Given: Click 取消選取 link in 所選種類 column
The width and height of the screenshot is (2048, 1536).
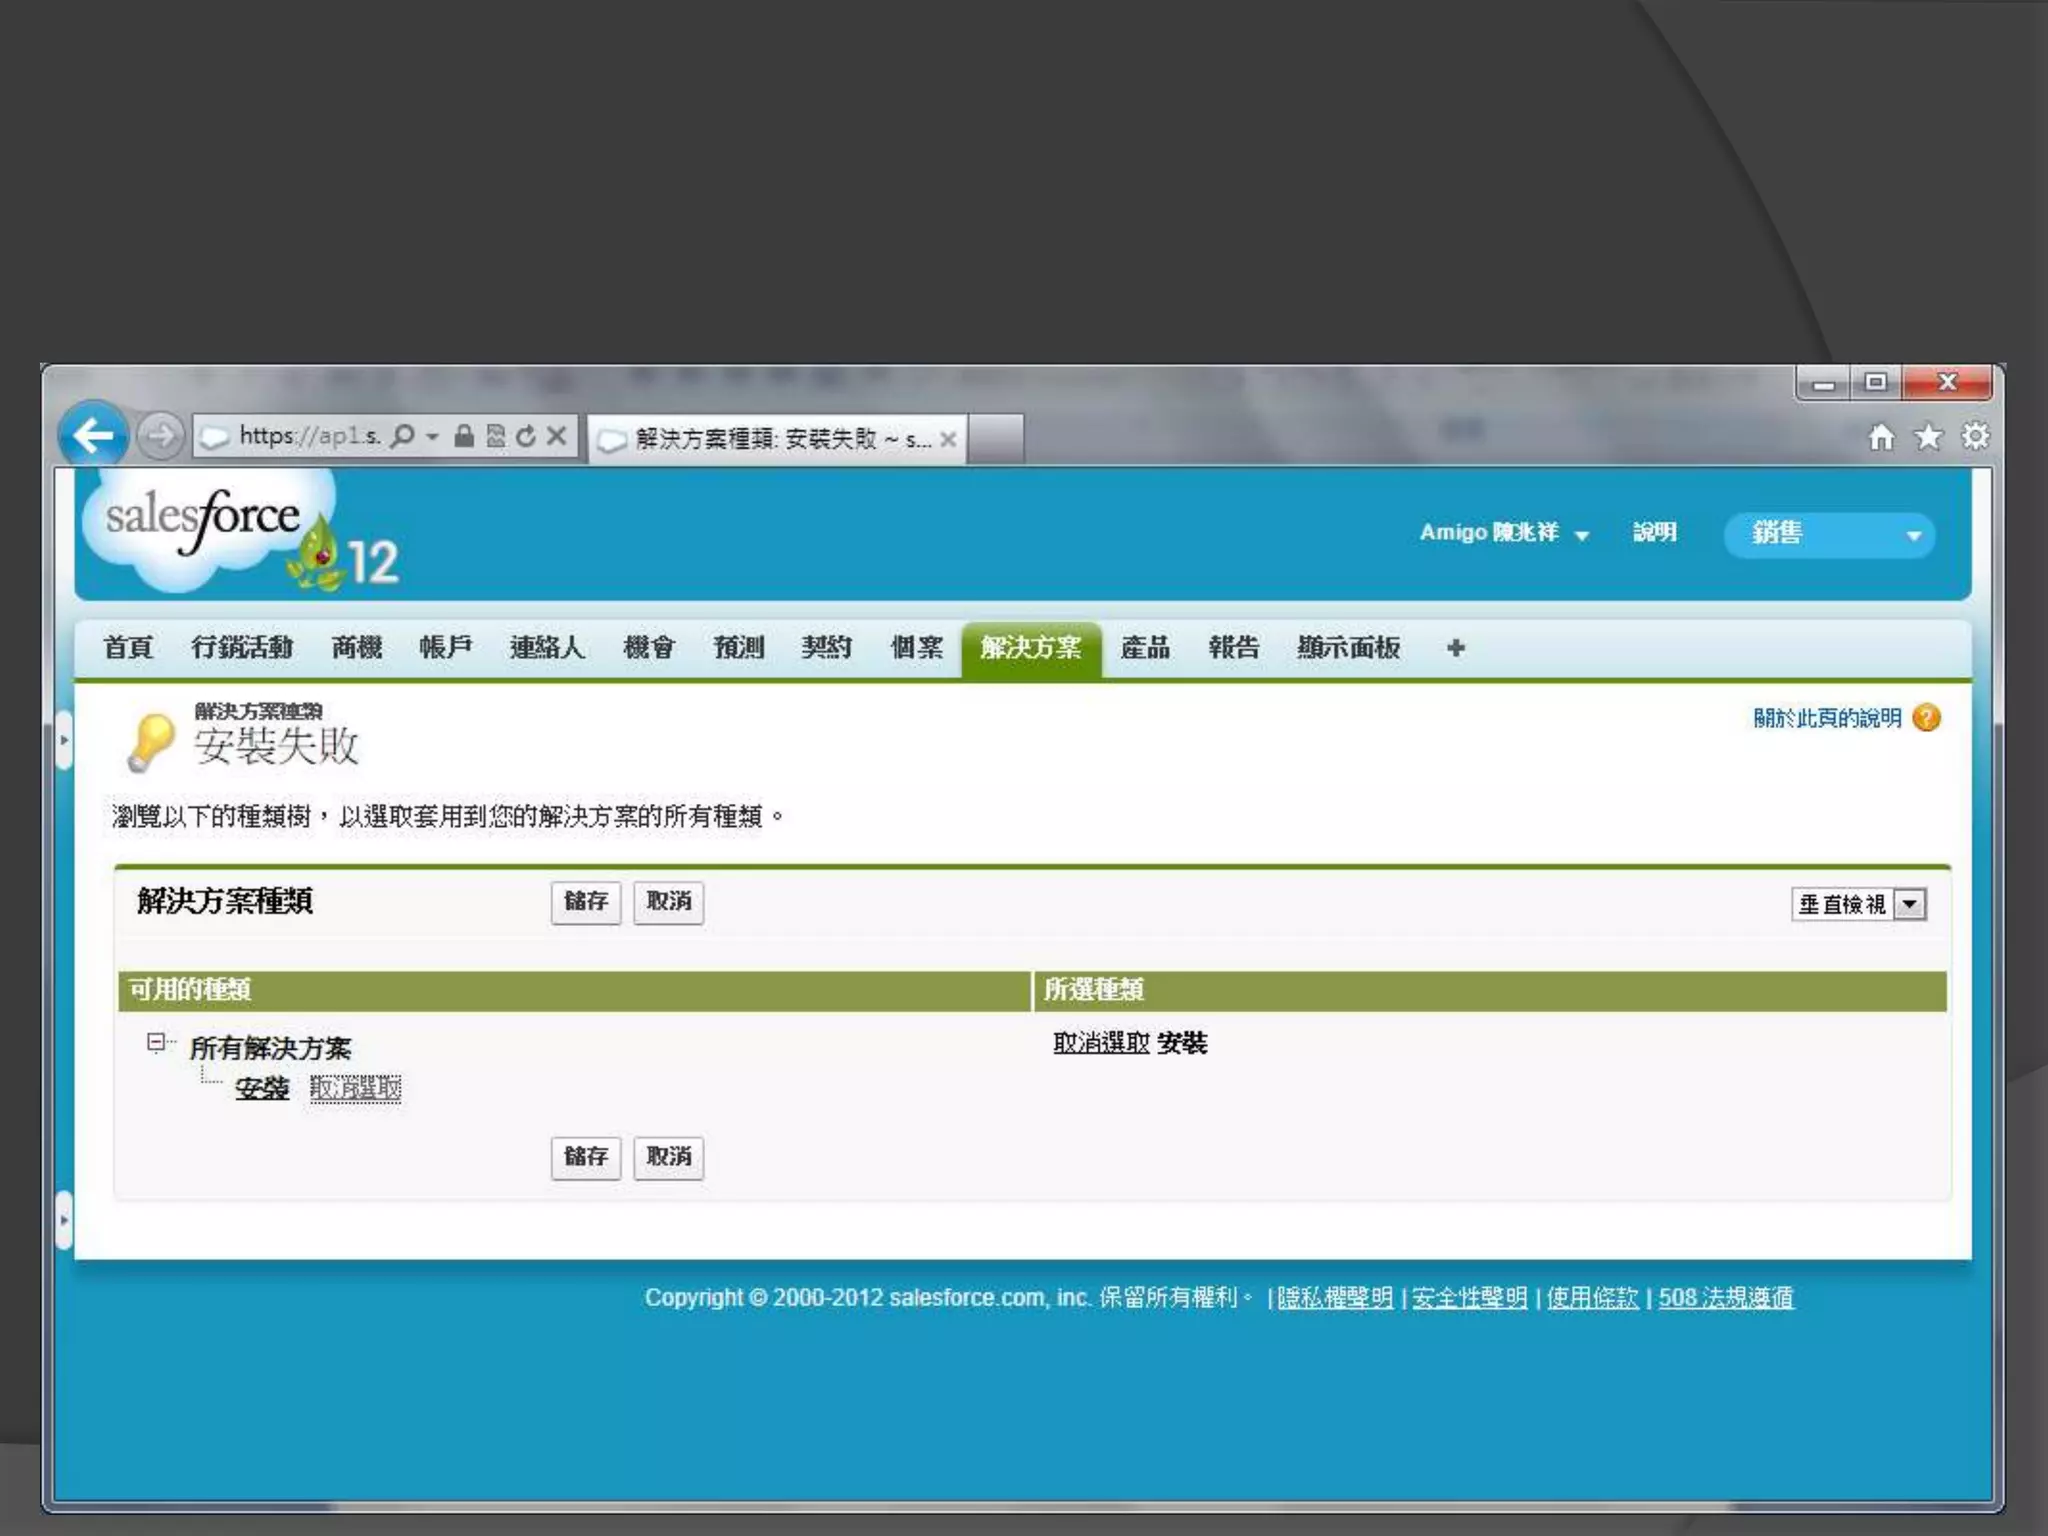Looking at the screenshot, I should click(x=1100, y=1043).
